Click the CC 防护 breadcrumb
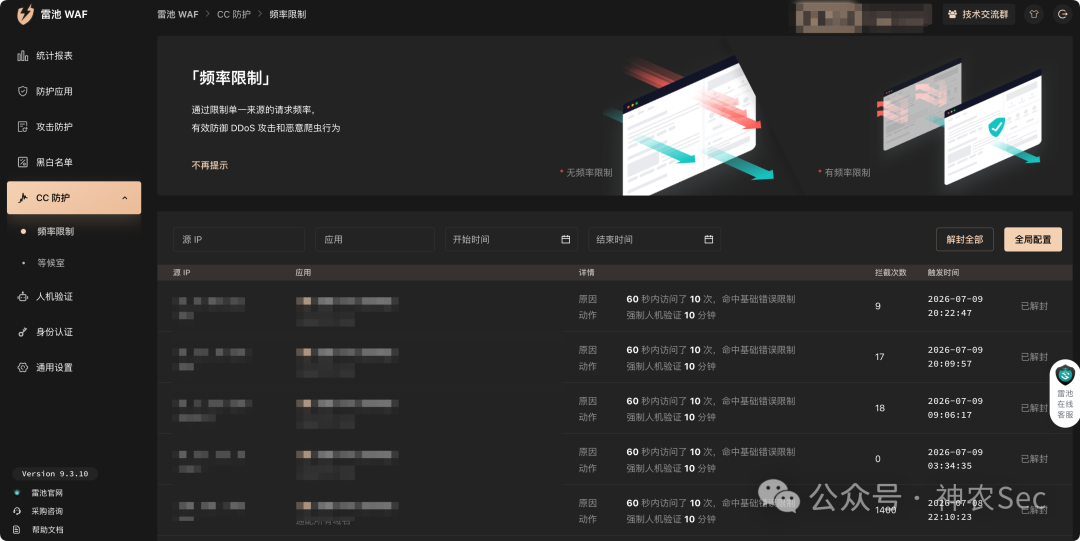This screenshot has width=1080, height=541. (234, 14)
